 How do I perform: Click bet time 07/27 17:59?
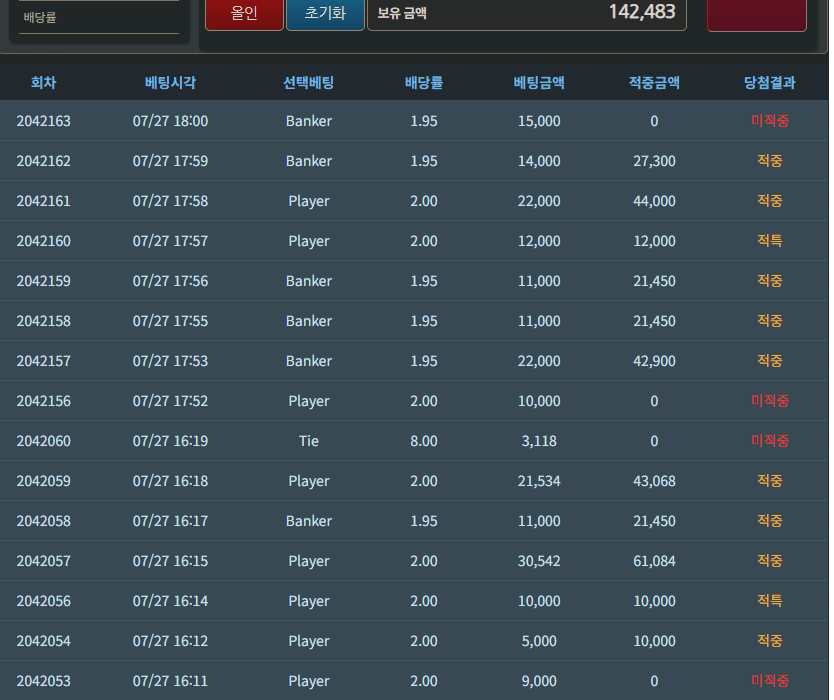point(170,161)
